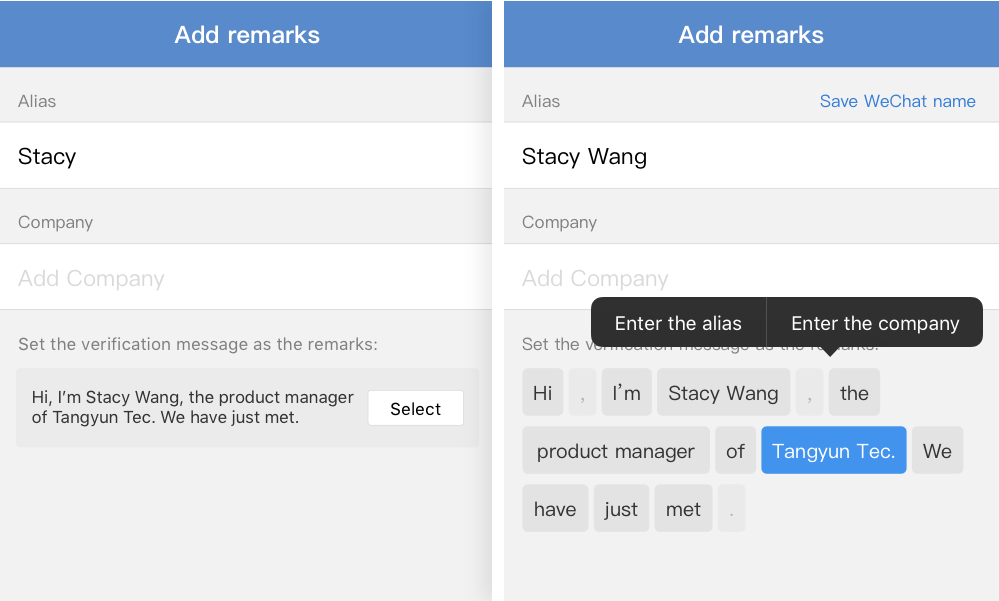Select the highlighted Tangyun Tec. word chip
The image size is (999, 601).
coord(833,451)
